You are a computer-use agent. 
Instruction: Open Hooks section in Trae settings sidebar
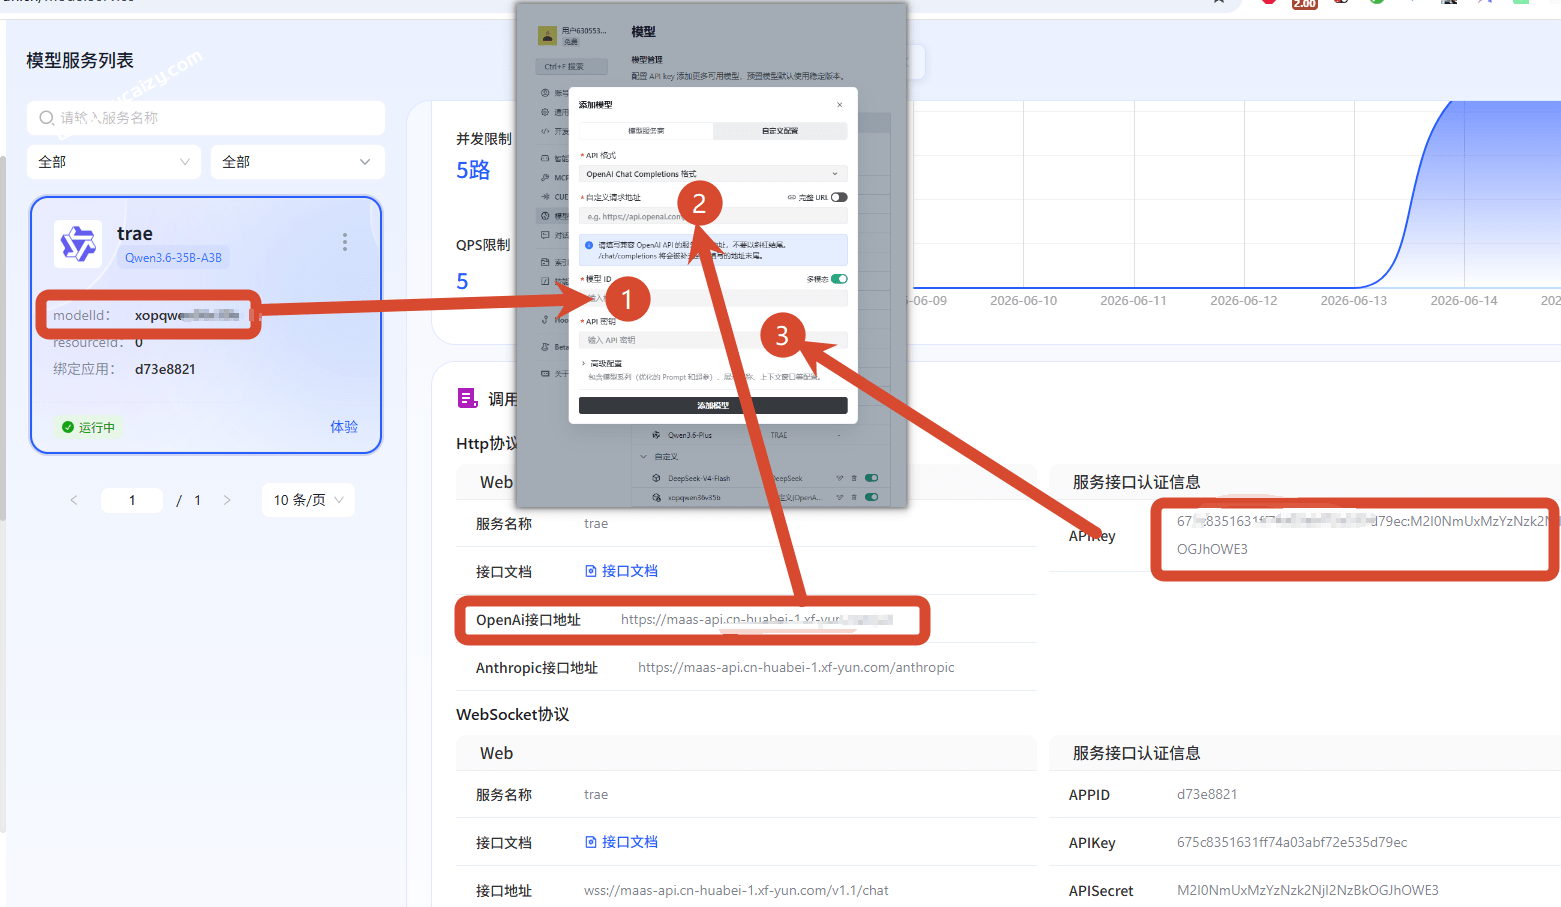tap(555, 320)
